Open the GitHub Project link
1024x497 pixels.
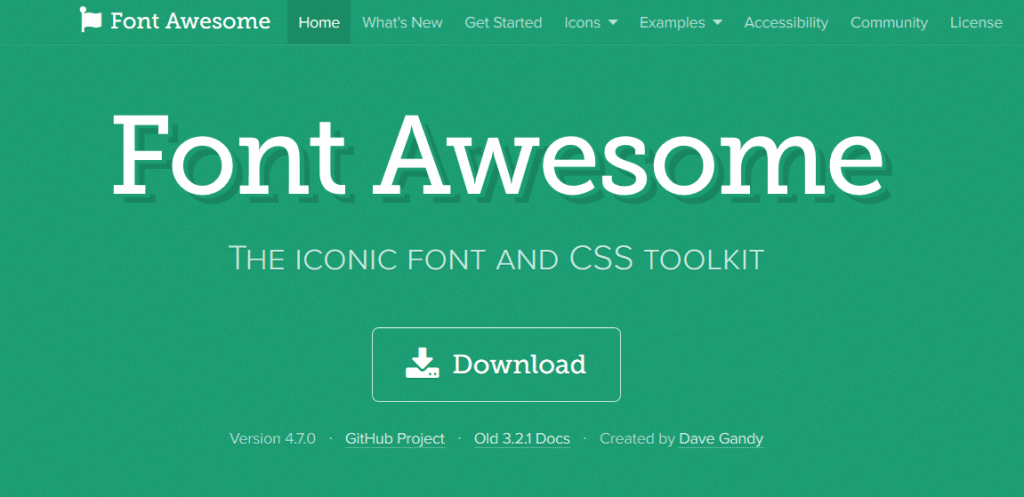pyautogui.click(x=395, y=439)
